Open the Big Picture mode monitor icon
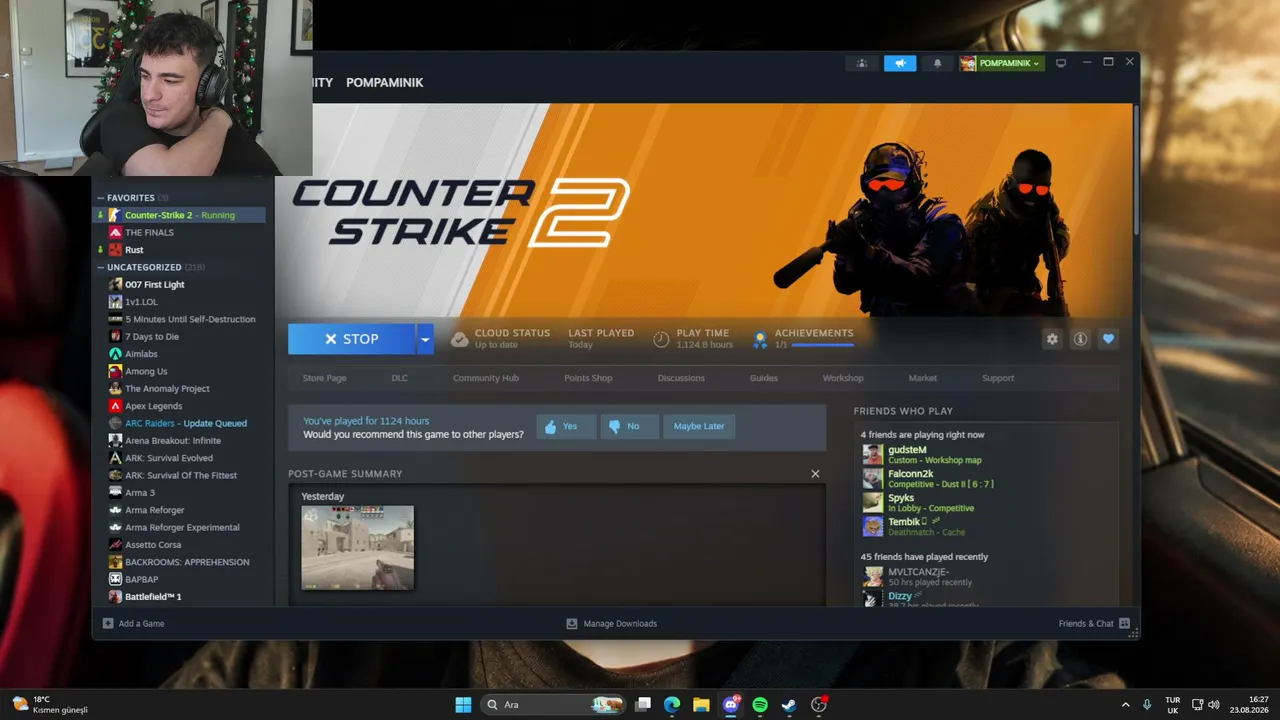Image resolution: width=1280 pixels, height=720 pixels. coord(1061,63)
